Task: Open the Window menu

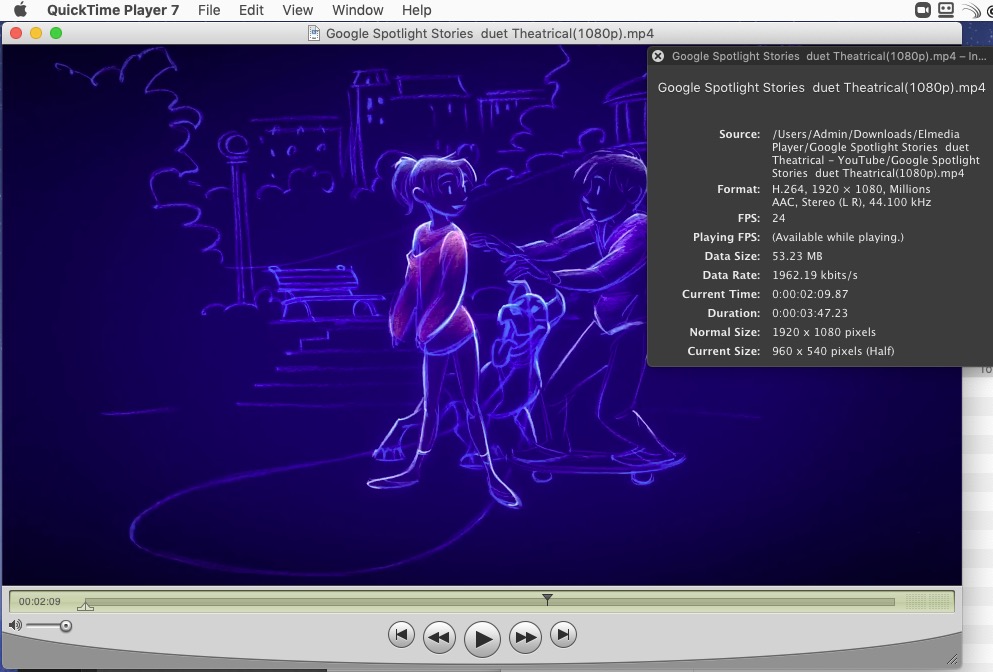Action: tap(358, 10)
